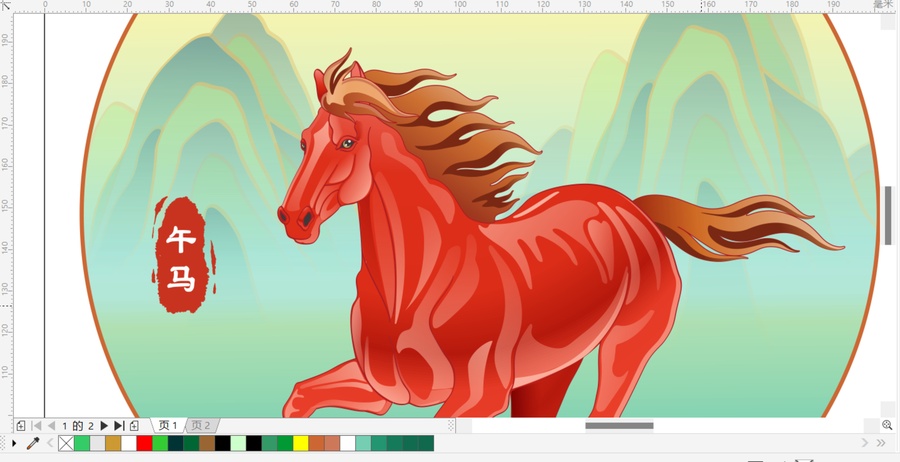
Task: Pick the first green swatch after no-color
Action: point(82,443)
